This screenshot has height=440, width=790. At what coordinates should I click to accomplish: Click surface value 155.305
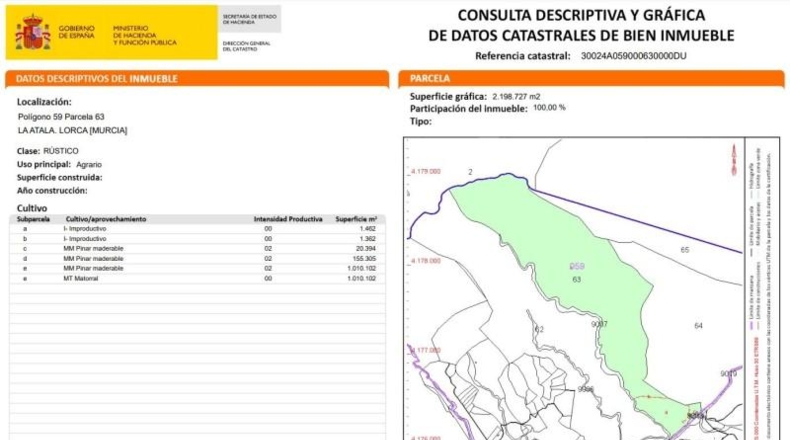click(x=364, y=259)
